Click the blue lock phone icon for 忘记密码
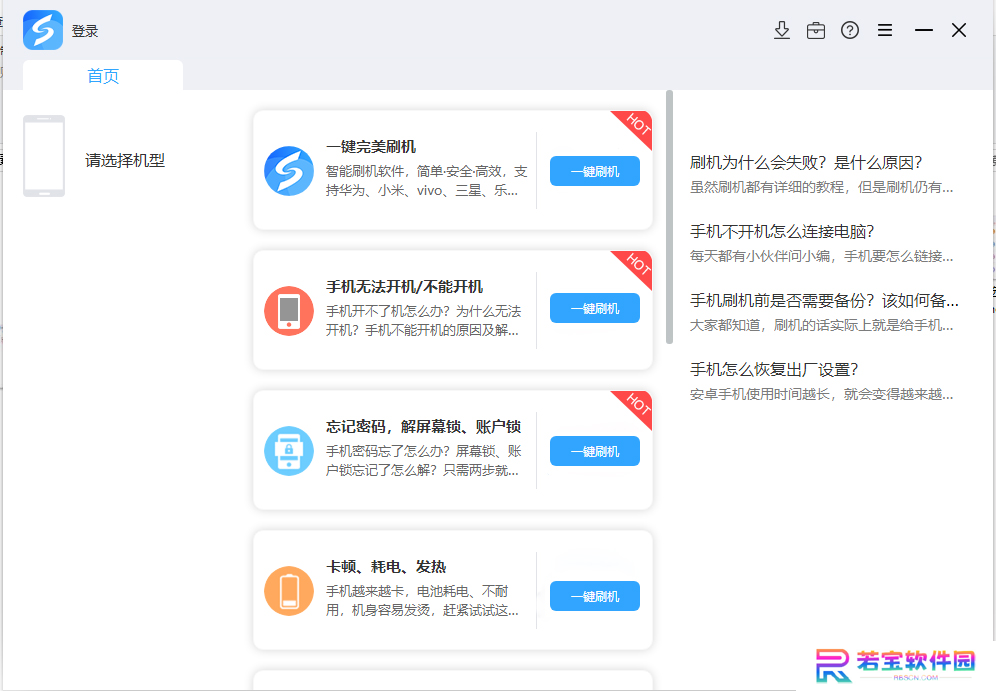 click(289, 450)
